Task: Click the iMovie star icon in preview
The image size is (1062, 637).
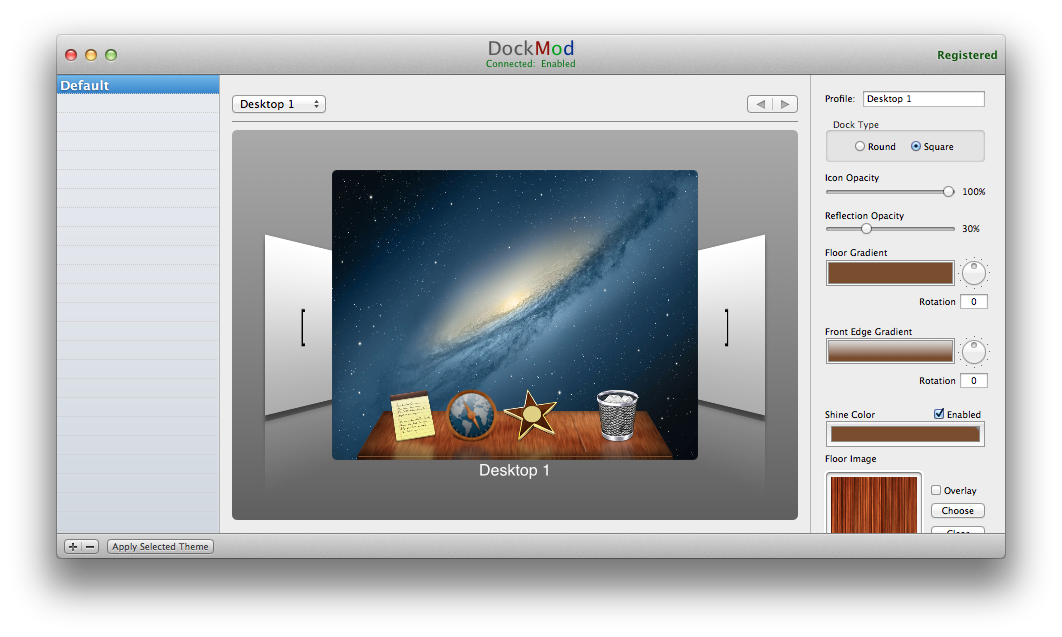Action: tap(530, 414)
